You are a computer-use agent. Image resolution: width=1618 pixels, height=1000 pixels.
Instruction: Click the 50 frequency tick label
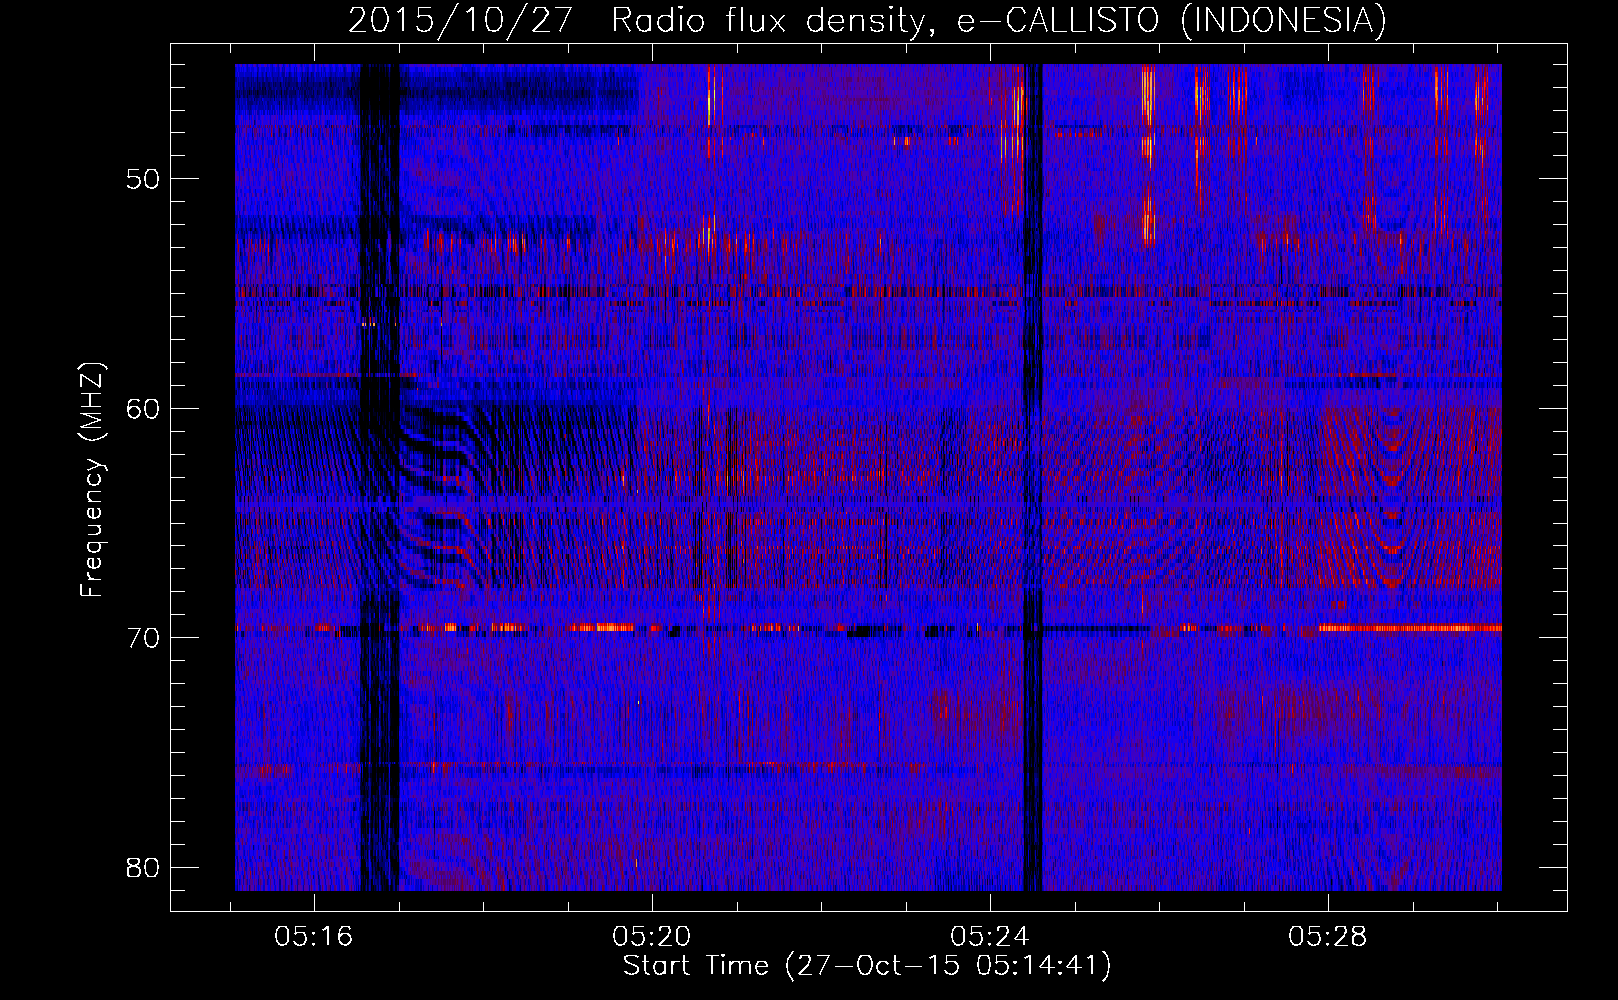point(144,180)
